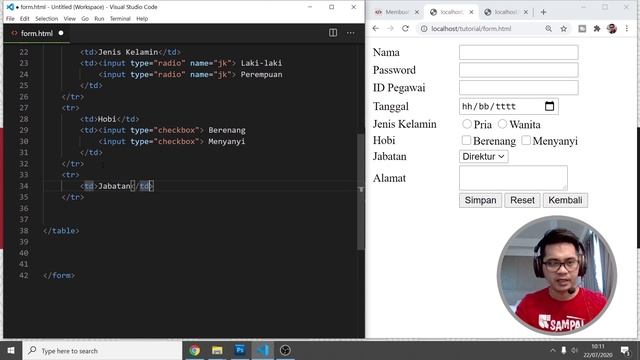The image size is (640, 360).
Task: Click the Reset button
Action: click(x=522, y=200)
